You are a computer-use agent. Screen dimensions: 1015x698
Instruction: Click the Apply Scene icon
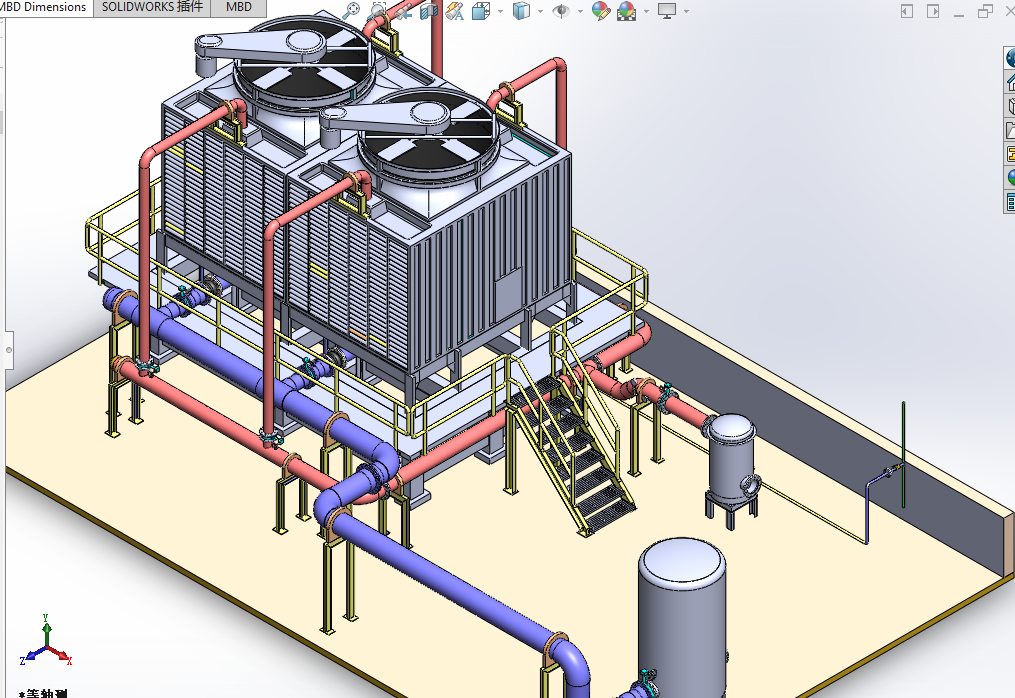pyautogui.click(x=627, y=11)
